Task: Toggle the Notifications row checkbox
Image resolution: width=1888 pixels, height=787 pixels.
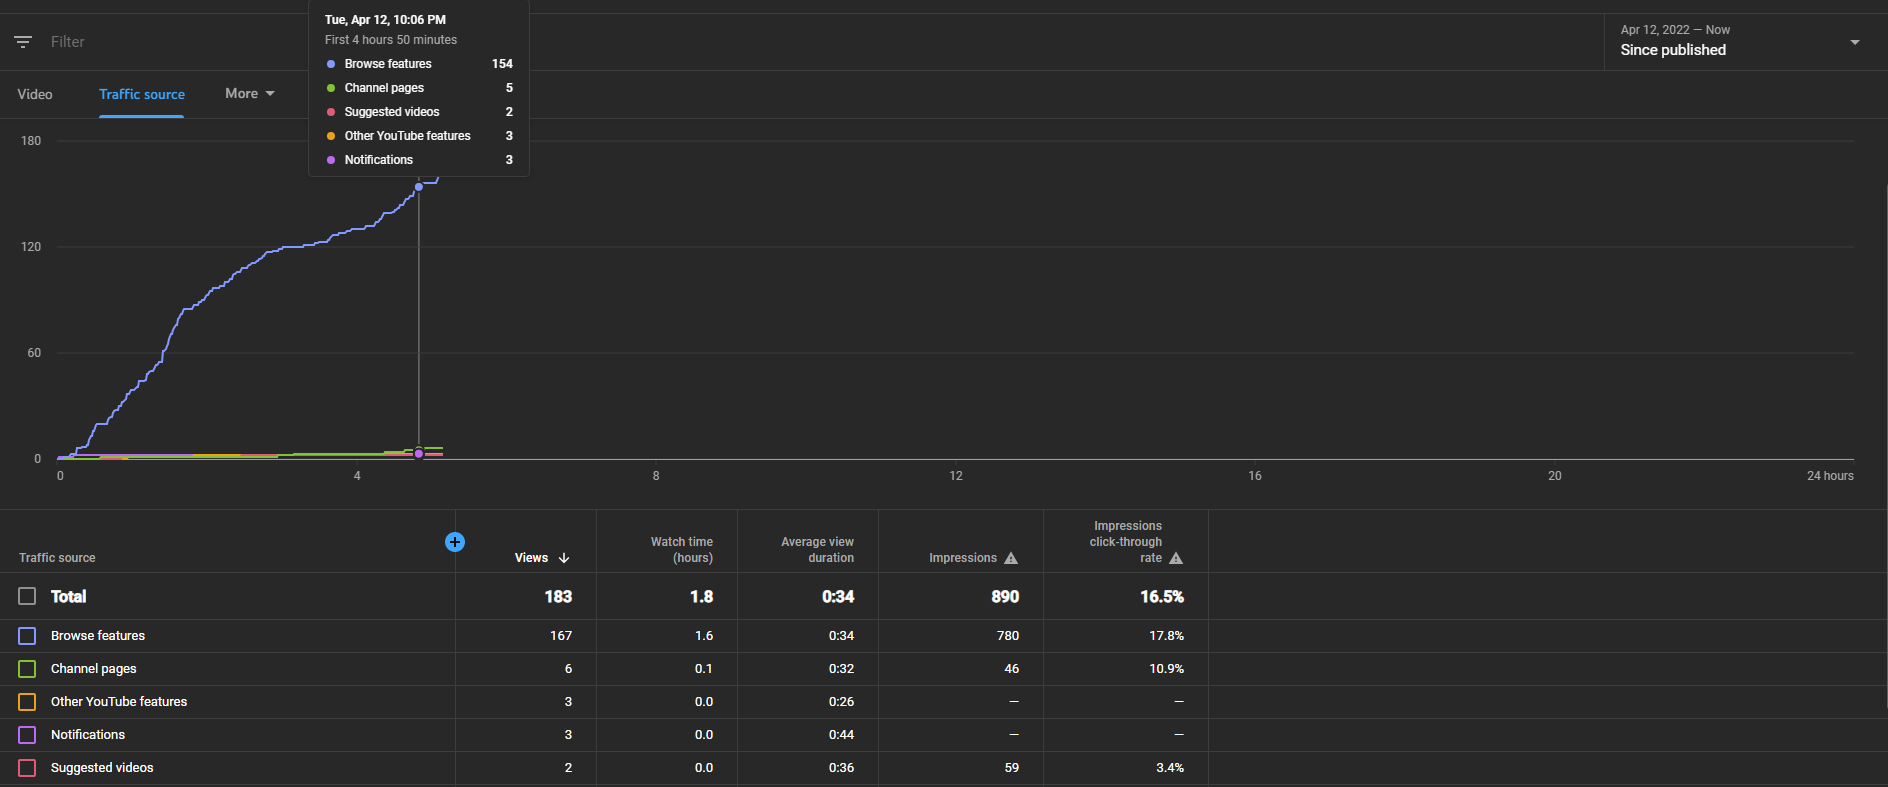Action: click(27, 735)
